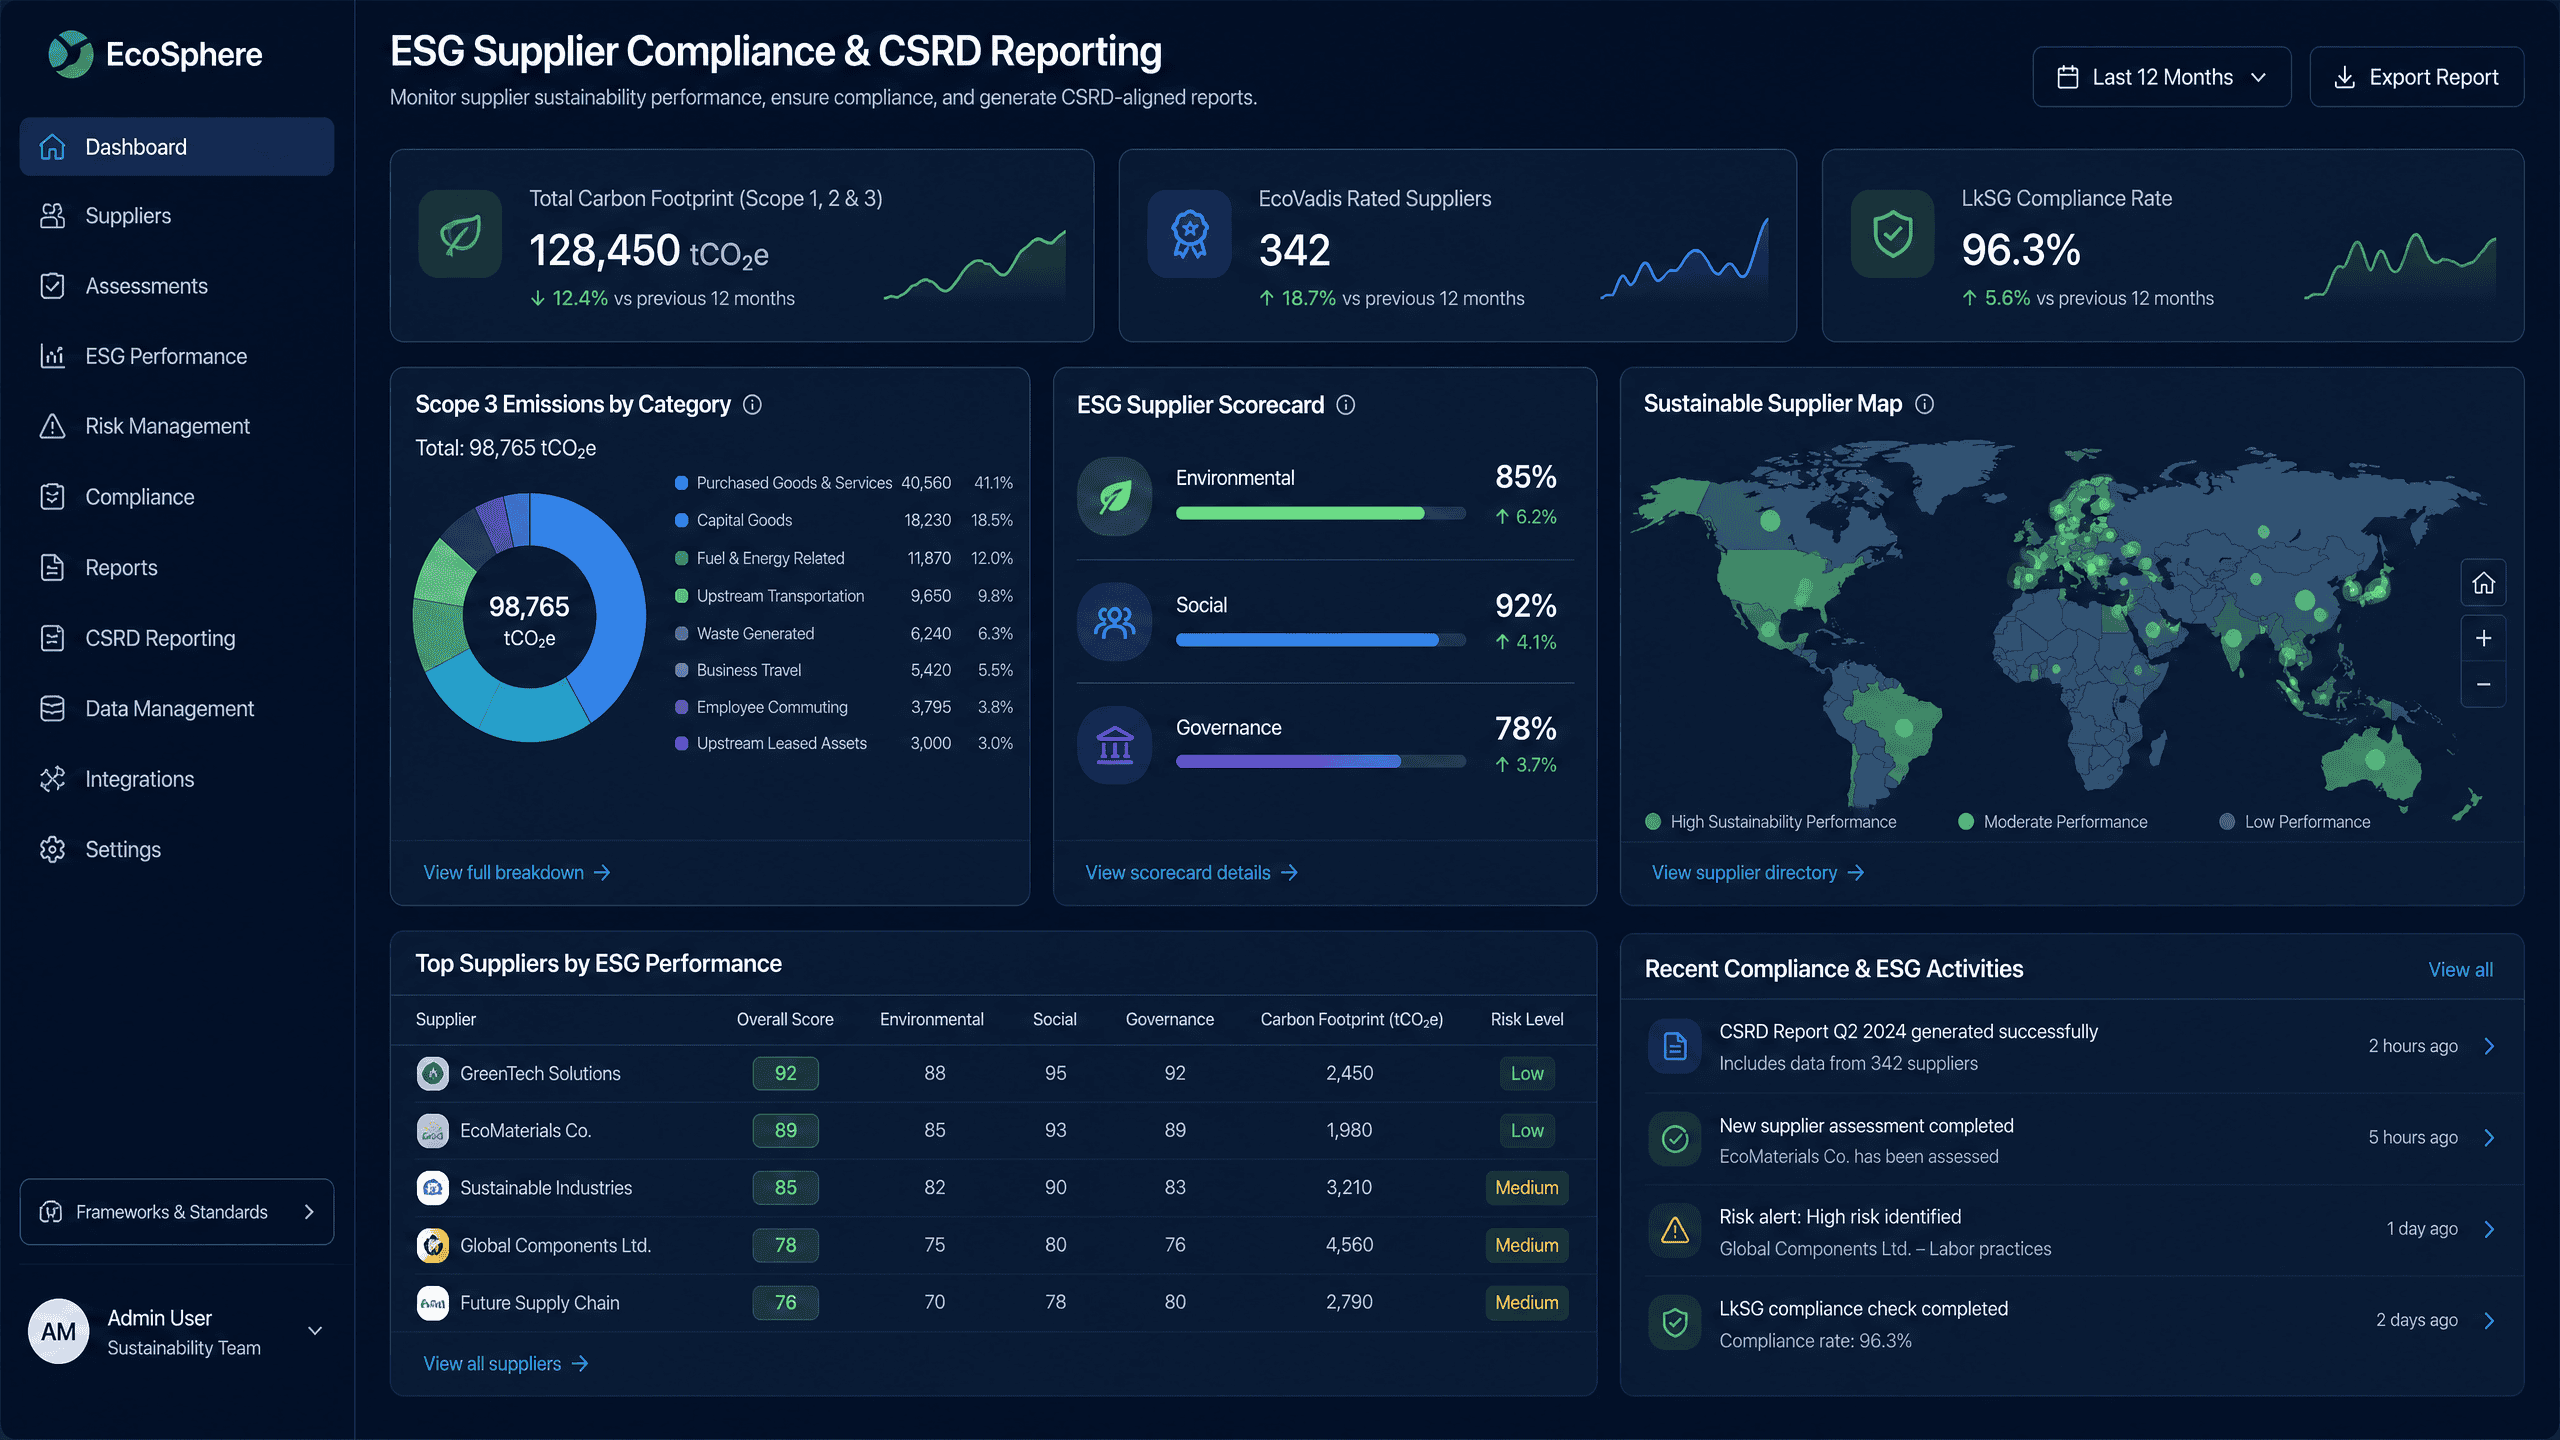This screenshot has height=1440, width=2560.
Task: Open the Last 12 Months date dropdown
Action: click(x=2161, y=77)
